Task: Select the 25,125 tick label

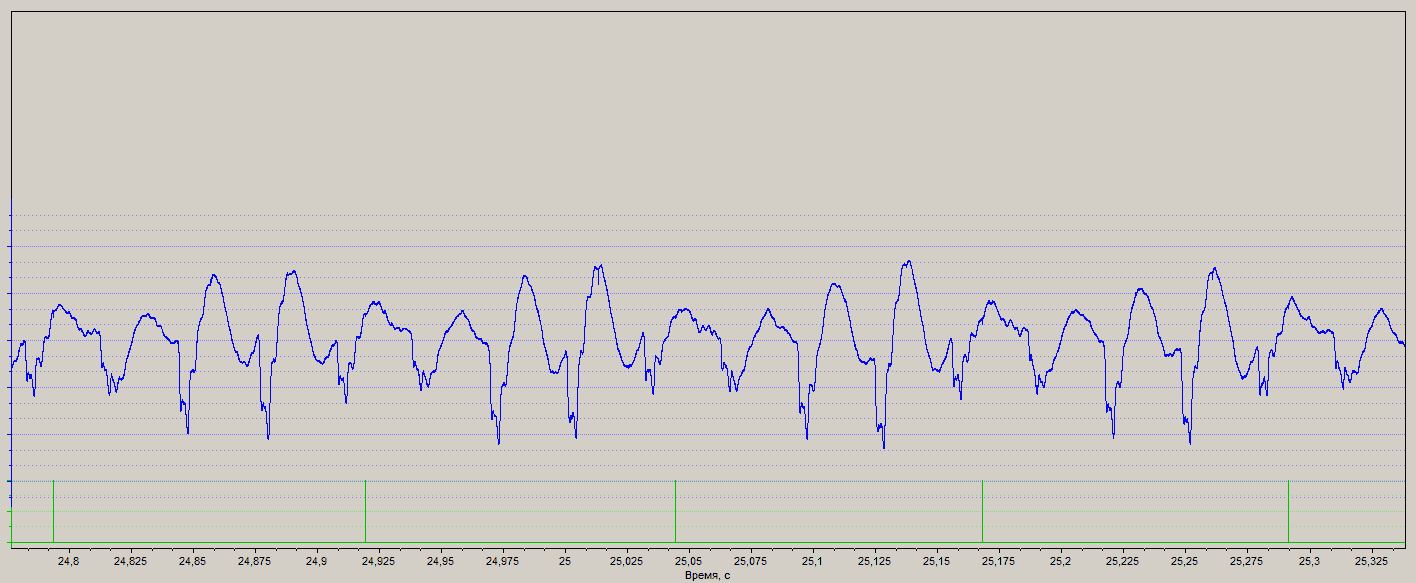Action: [x=875, y=561]
